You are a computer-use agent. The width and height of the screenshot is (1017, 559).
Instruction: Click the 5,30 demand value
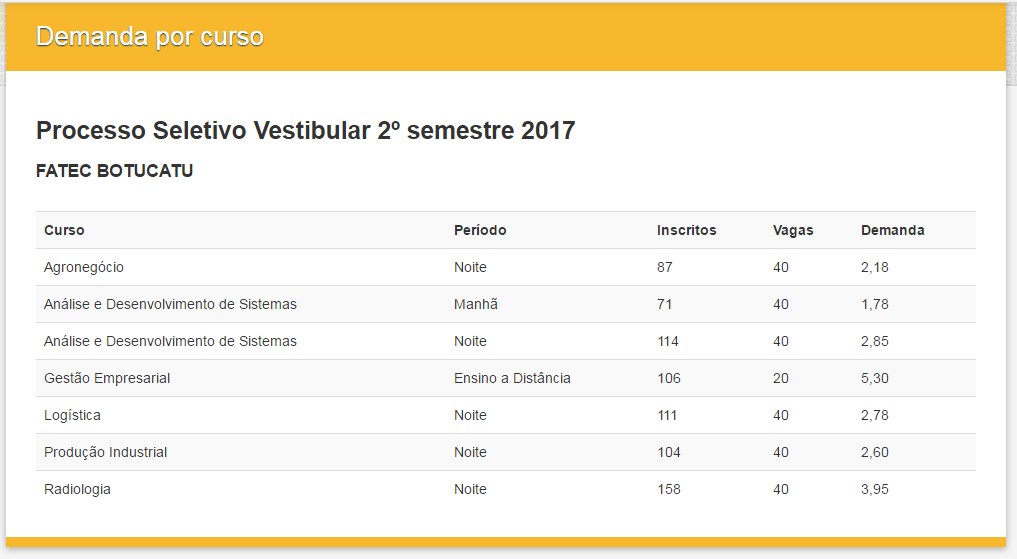(x=875, y=379)
